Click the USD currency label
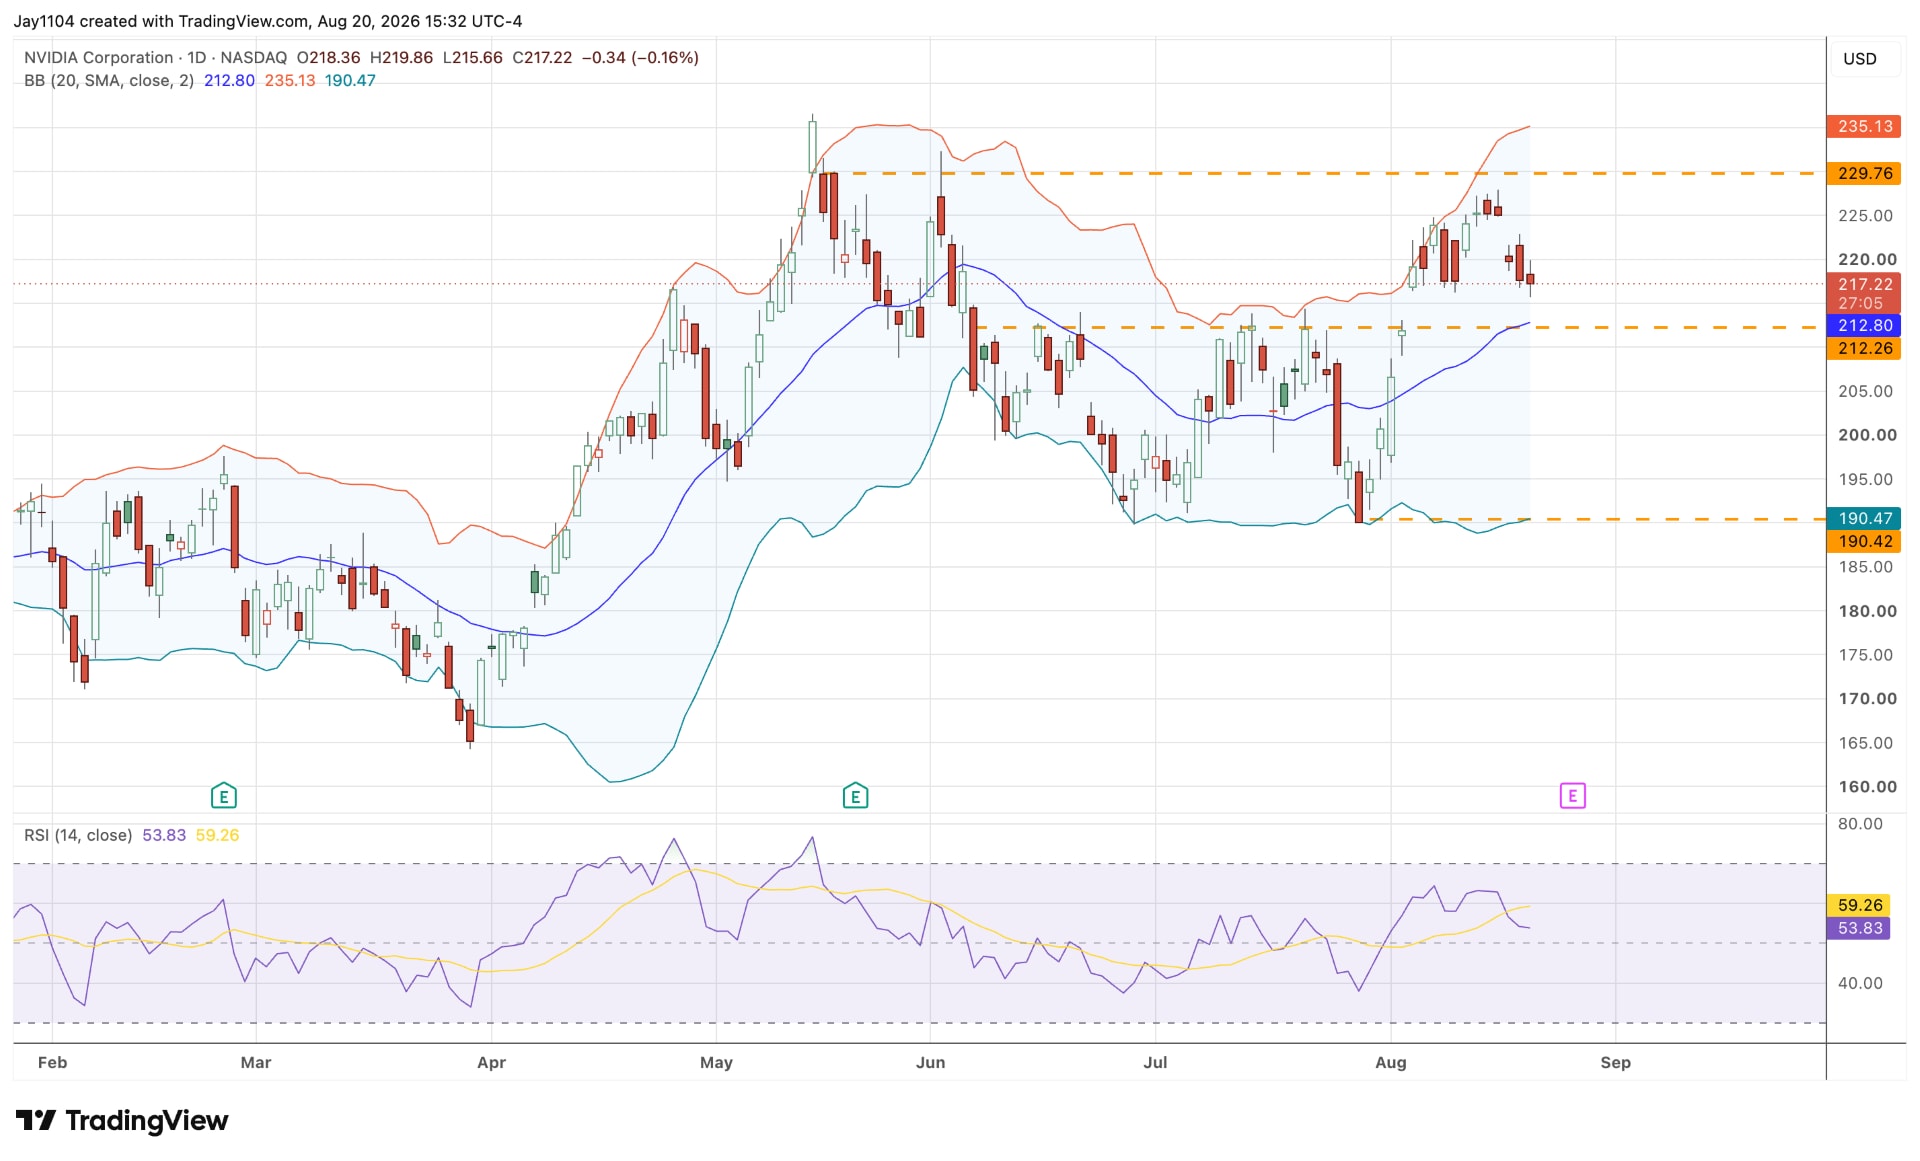This screenshot has height=1161, width=1920. [x=1860, y=59]
